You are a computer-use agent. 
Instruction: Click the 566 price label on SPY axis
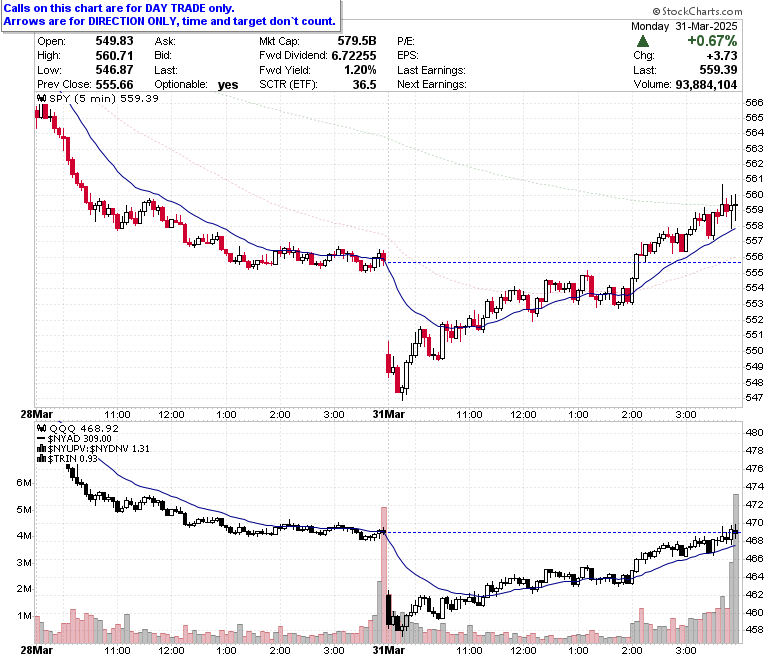tap(754, 102)
